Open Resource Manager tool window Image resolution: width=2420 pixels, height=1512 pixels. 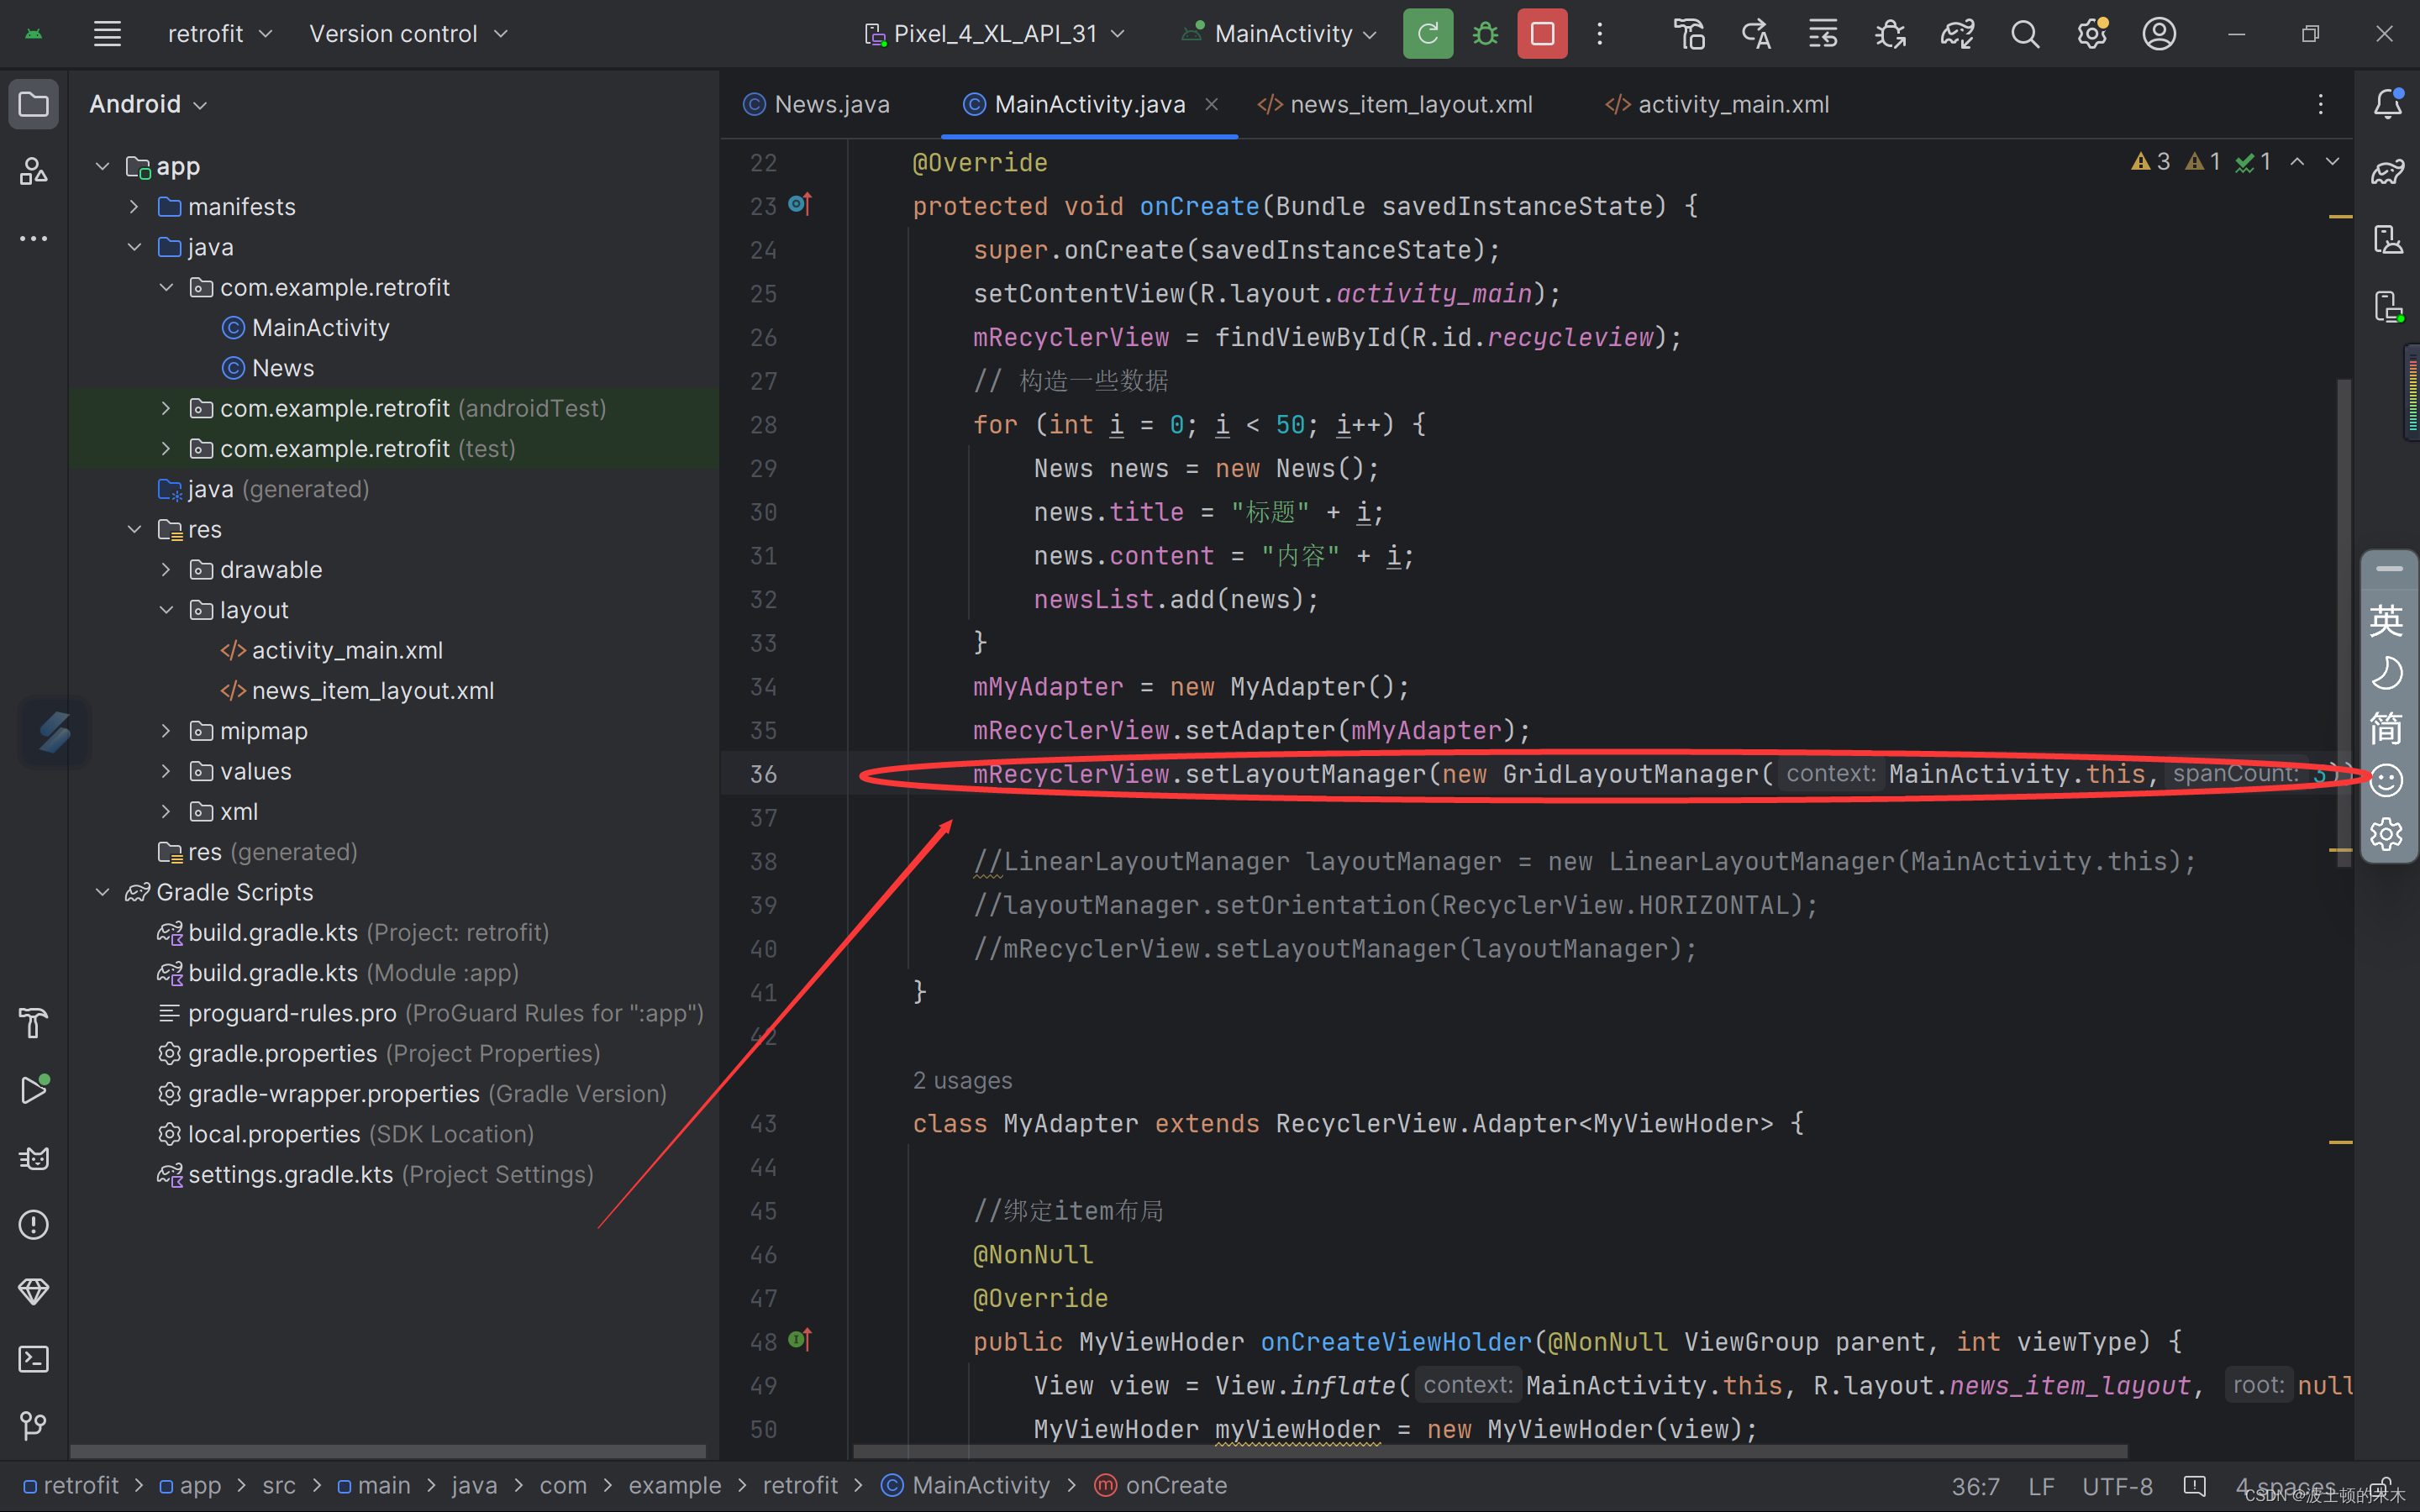coord(34,171)
